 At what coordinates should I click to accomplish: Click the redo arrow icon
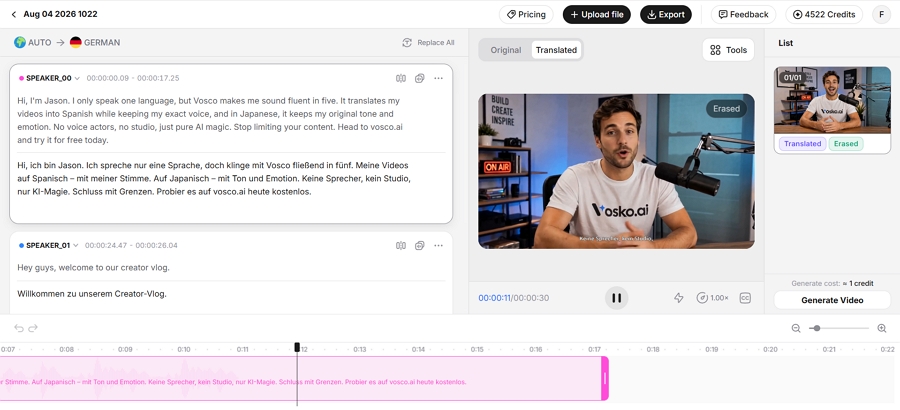click(x=33, y=328)
